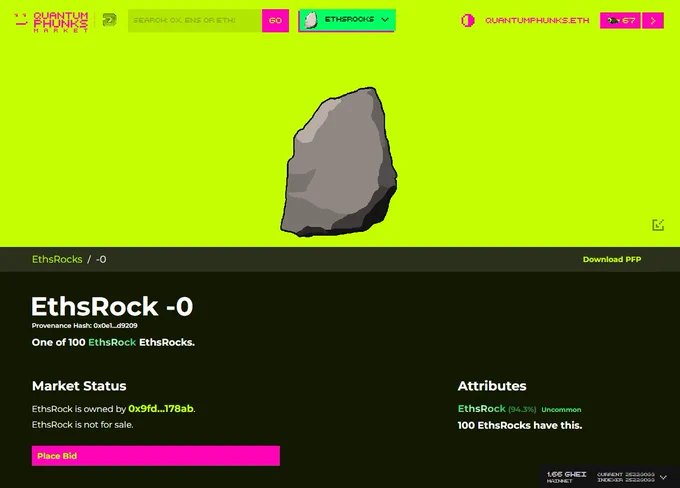Viewport: 680px width, 488px height.
Task: Toggle the light/dark theme circle icon
Action: 468,20
